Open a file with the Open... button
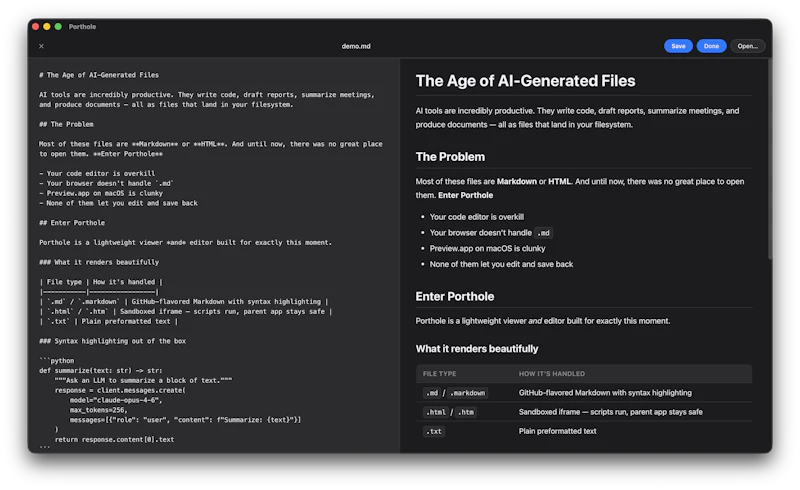This screenshot has height=490, width=800. pyautogui.click(x=747, y=46)
